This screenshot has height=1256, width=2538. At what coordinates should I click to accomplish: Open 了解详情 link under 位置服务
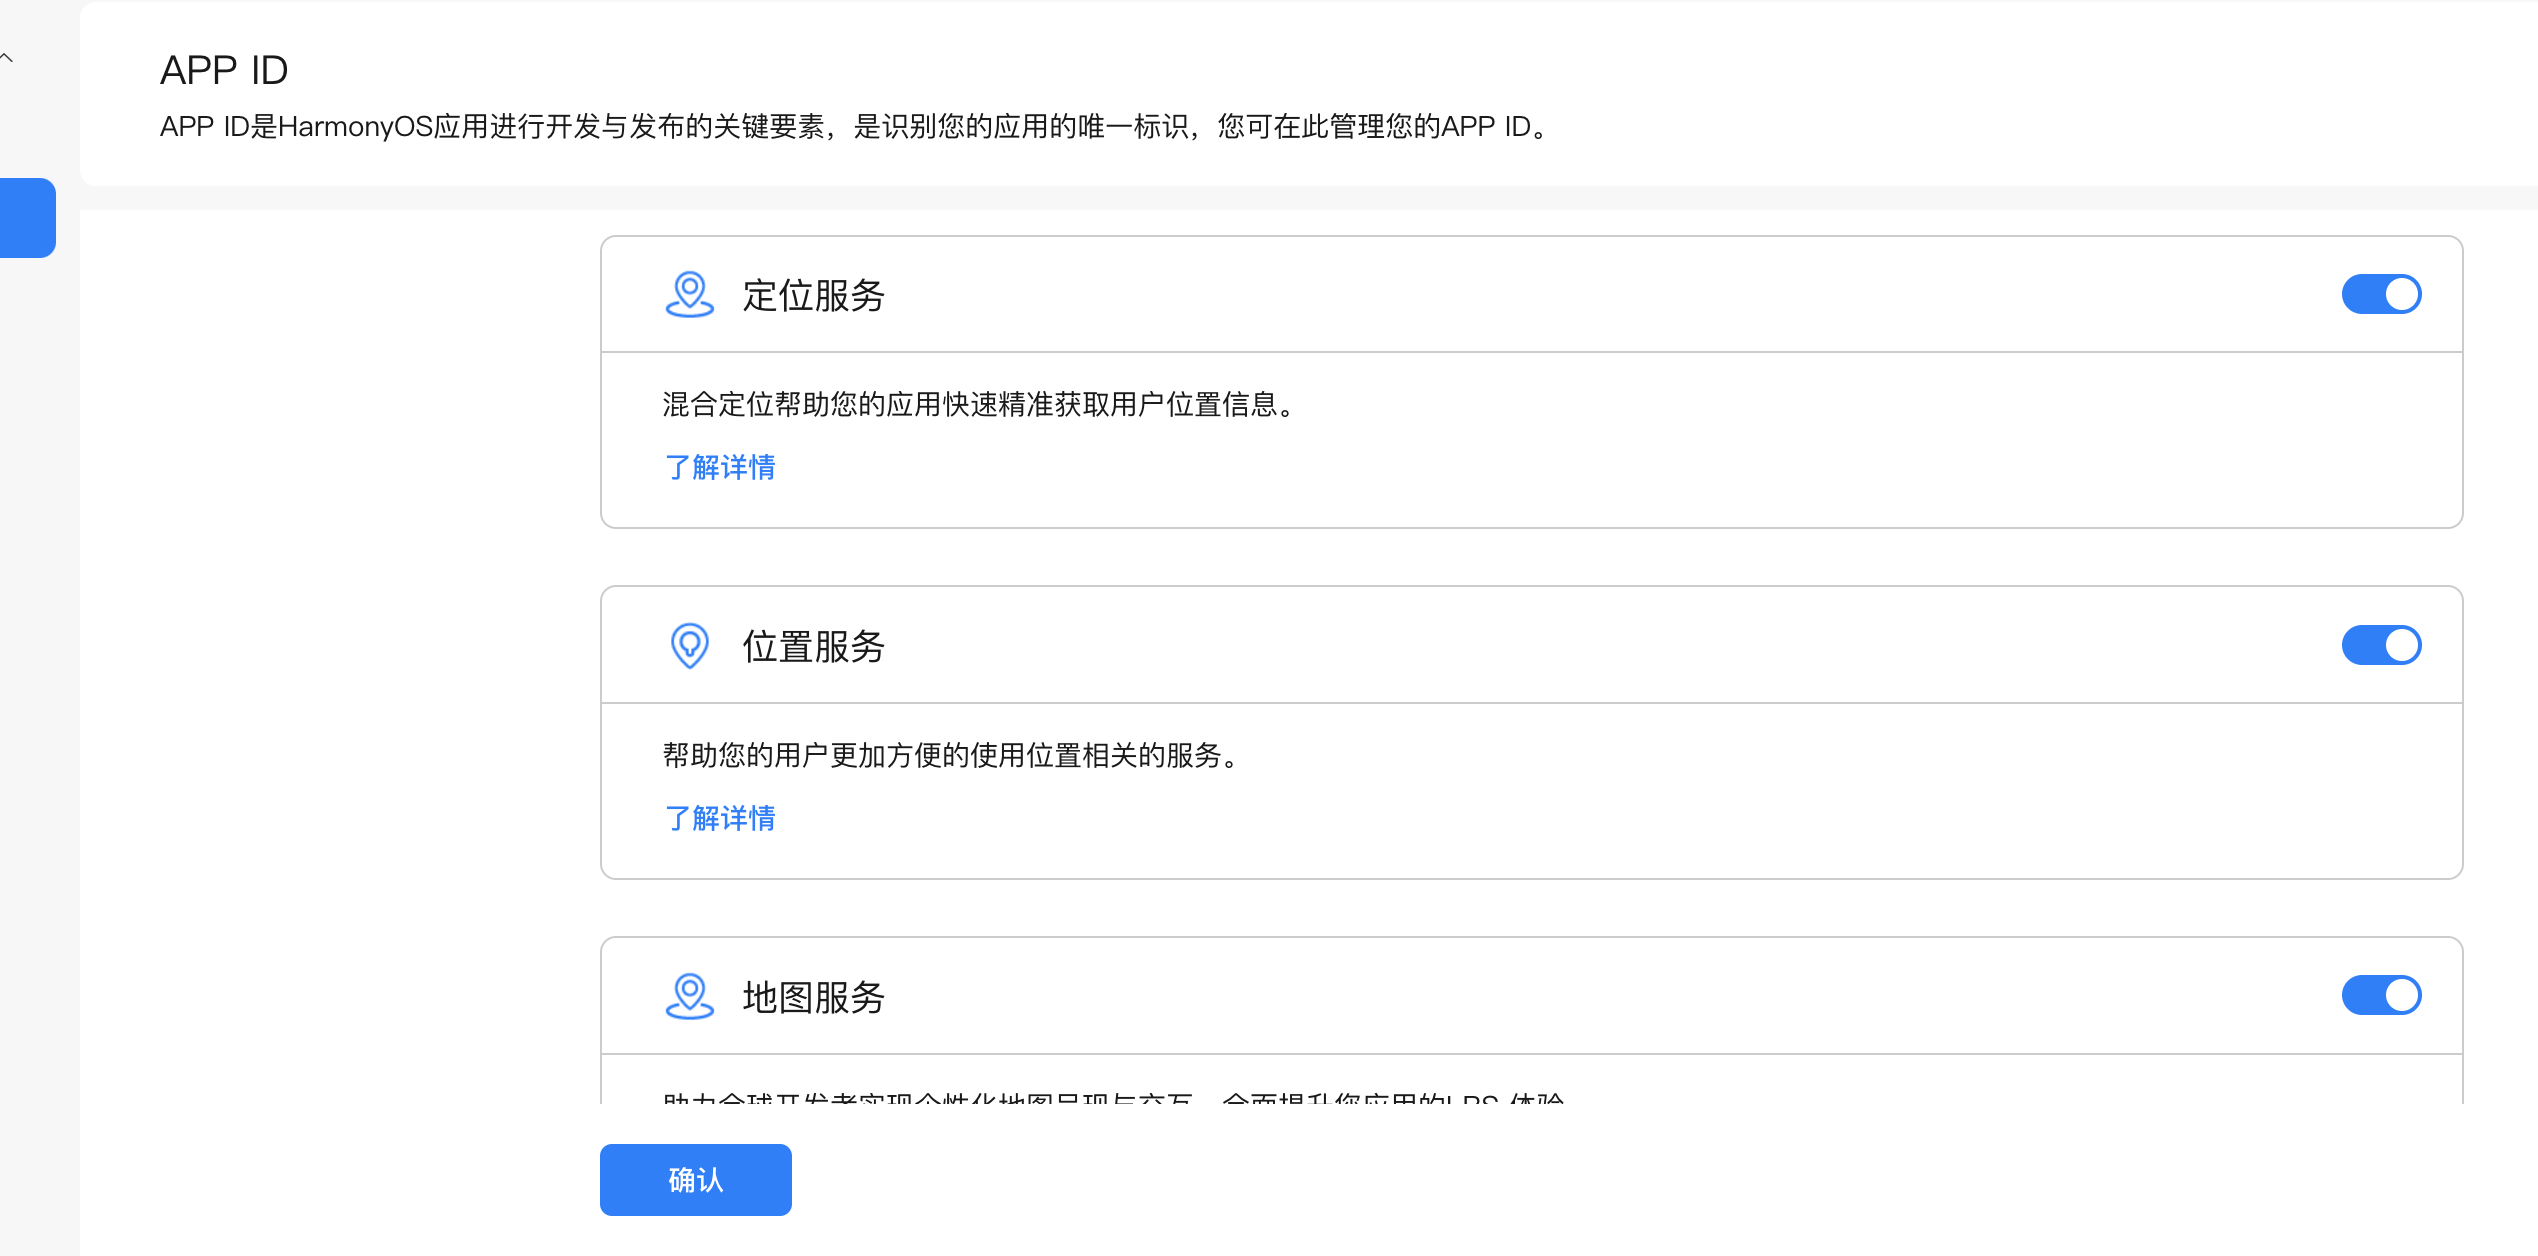tap(720, 819)
